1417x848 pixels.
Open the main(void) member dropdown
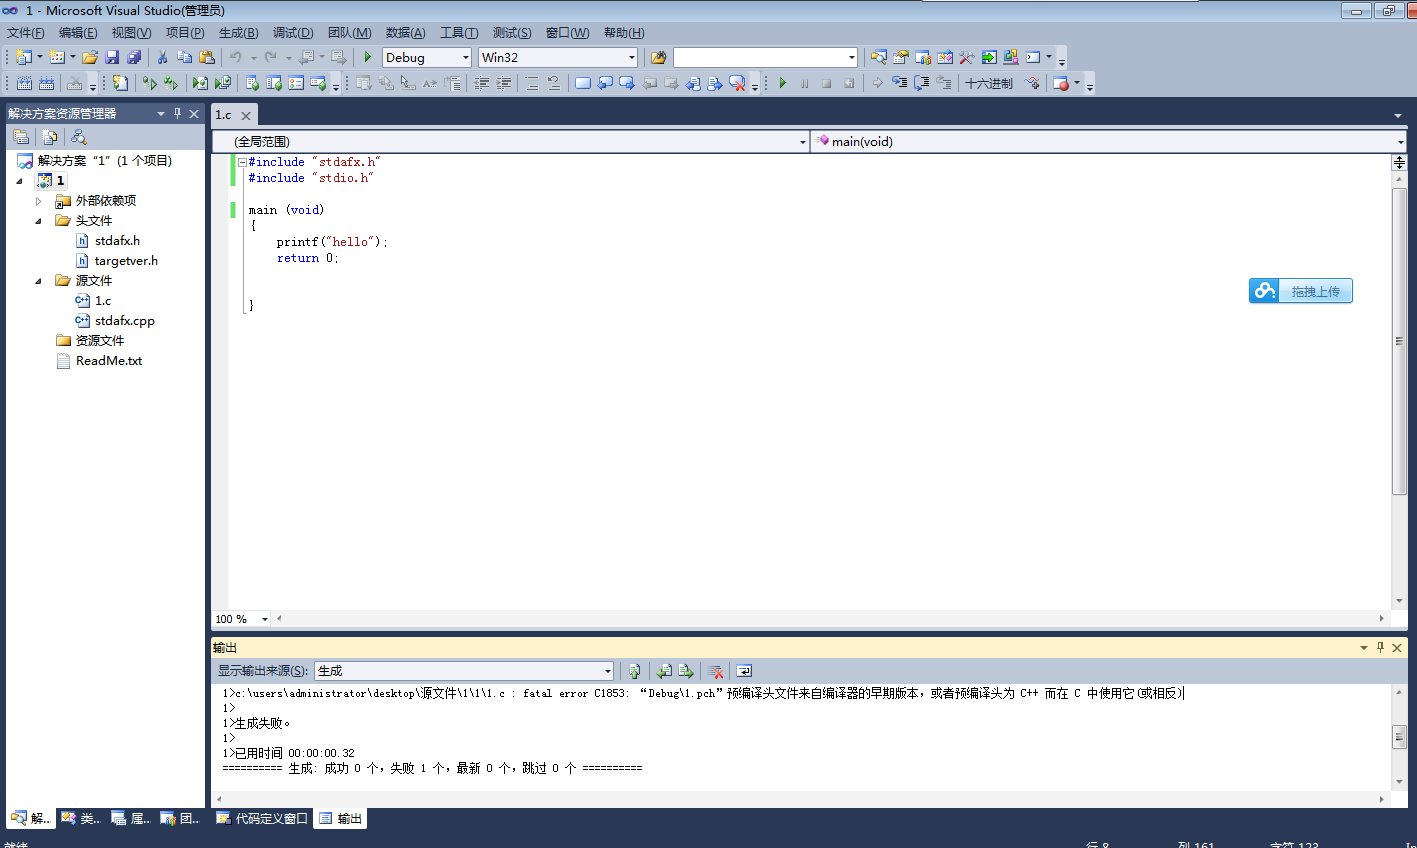(x=1400, y=142)
